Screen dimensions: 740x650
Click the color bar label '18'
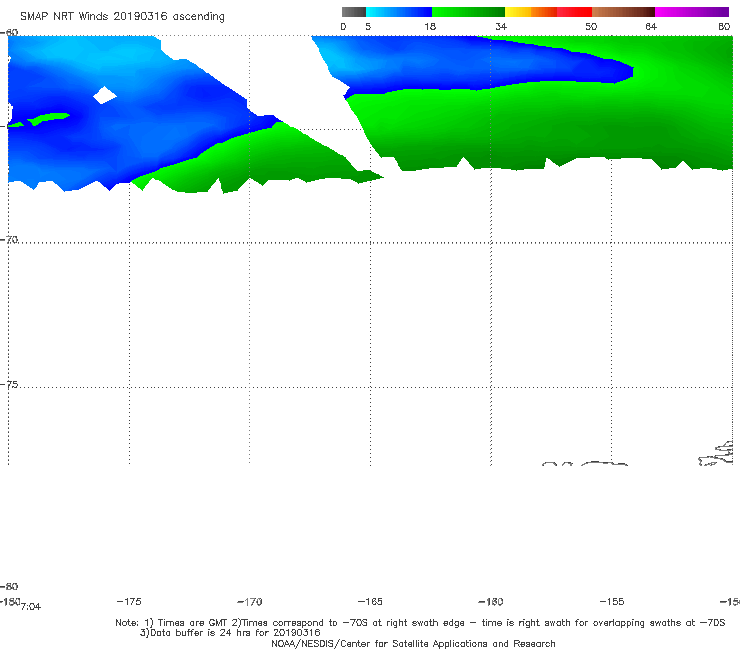point(430,27)
